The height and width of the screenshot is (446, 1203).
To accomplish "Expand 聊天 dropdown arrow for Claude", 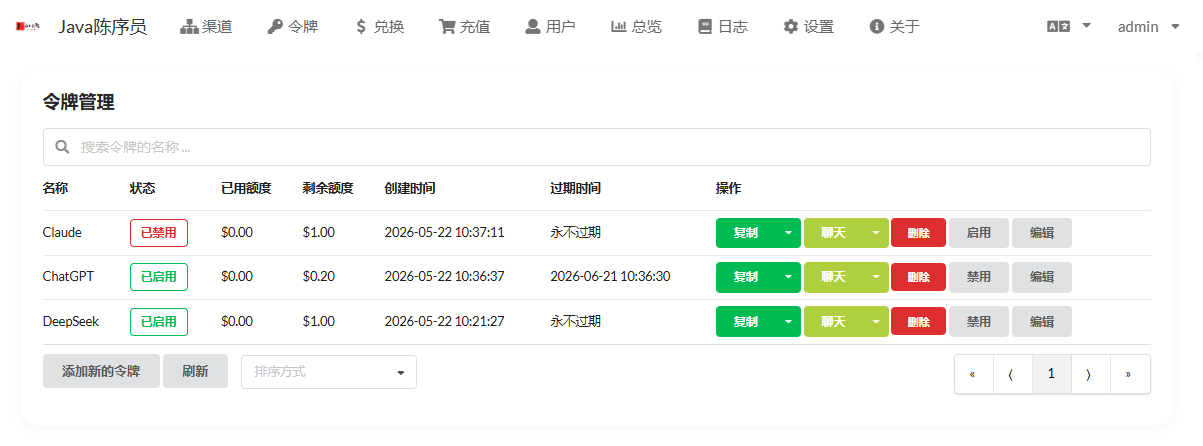I will pos(876,233).
